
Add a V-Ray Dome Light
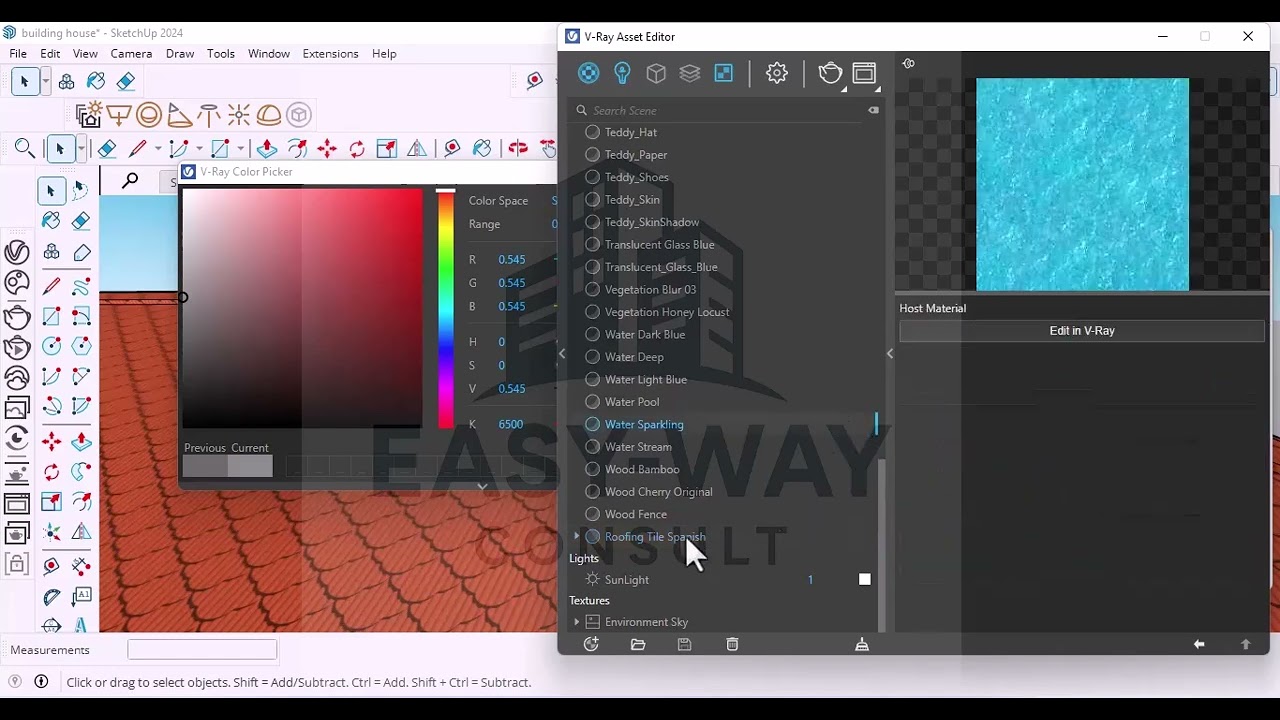(269, 115)
